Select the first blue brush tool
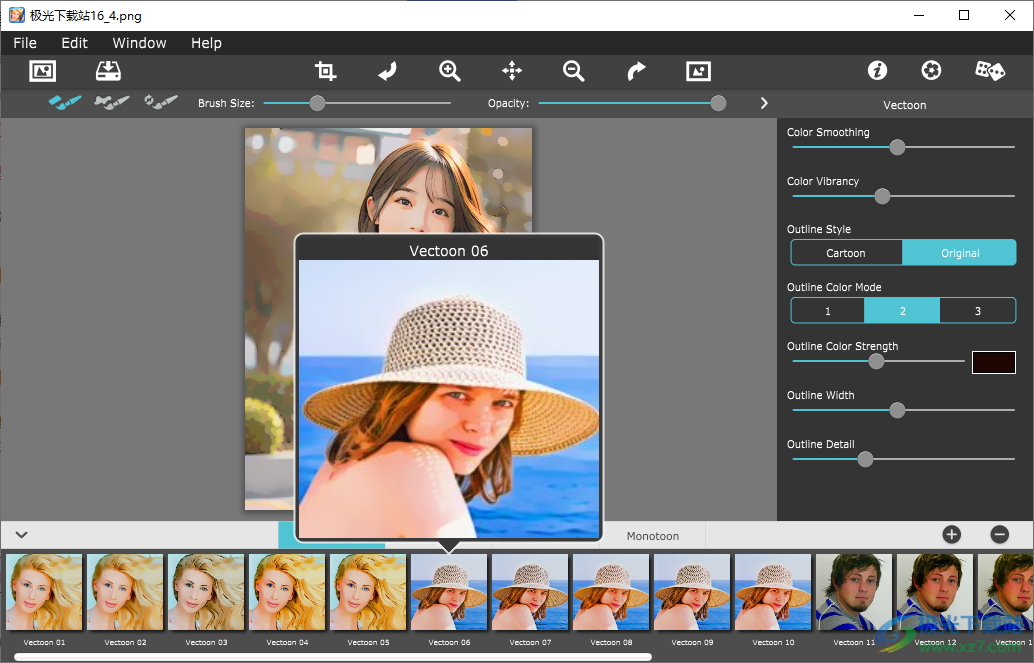The width and height of the screenshot is (1034, 663). [65, 102]
